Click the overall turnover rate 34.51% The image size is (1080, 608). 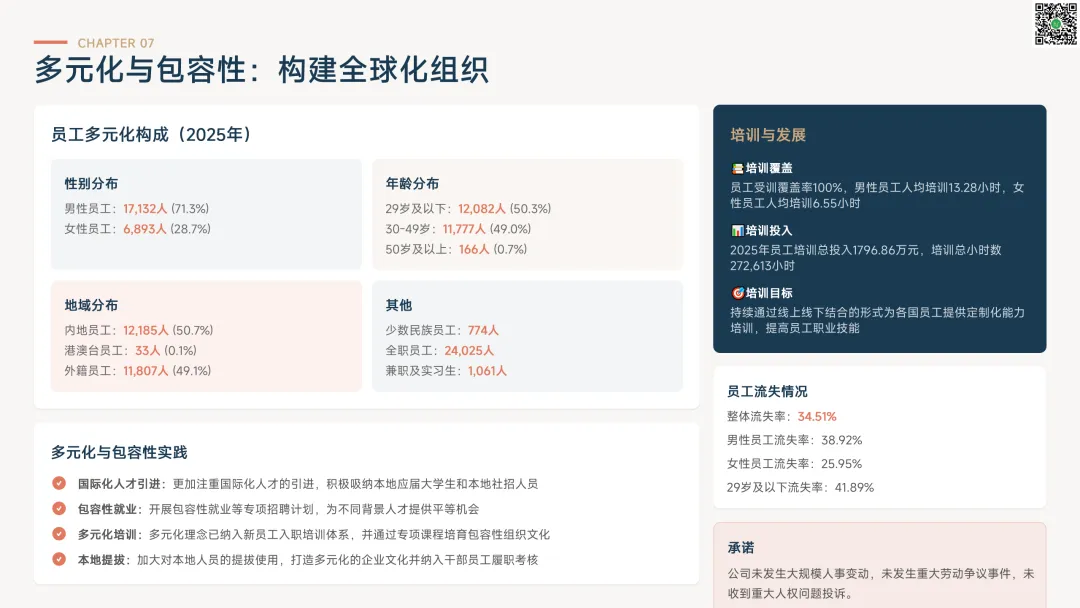[817, 417]
